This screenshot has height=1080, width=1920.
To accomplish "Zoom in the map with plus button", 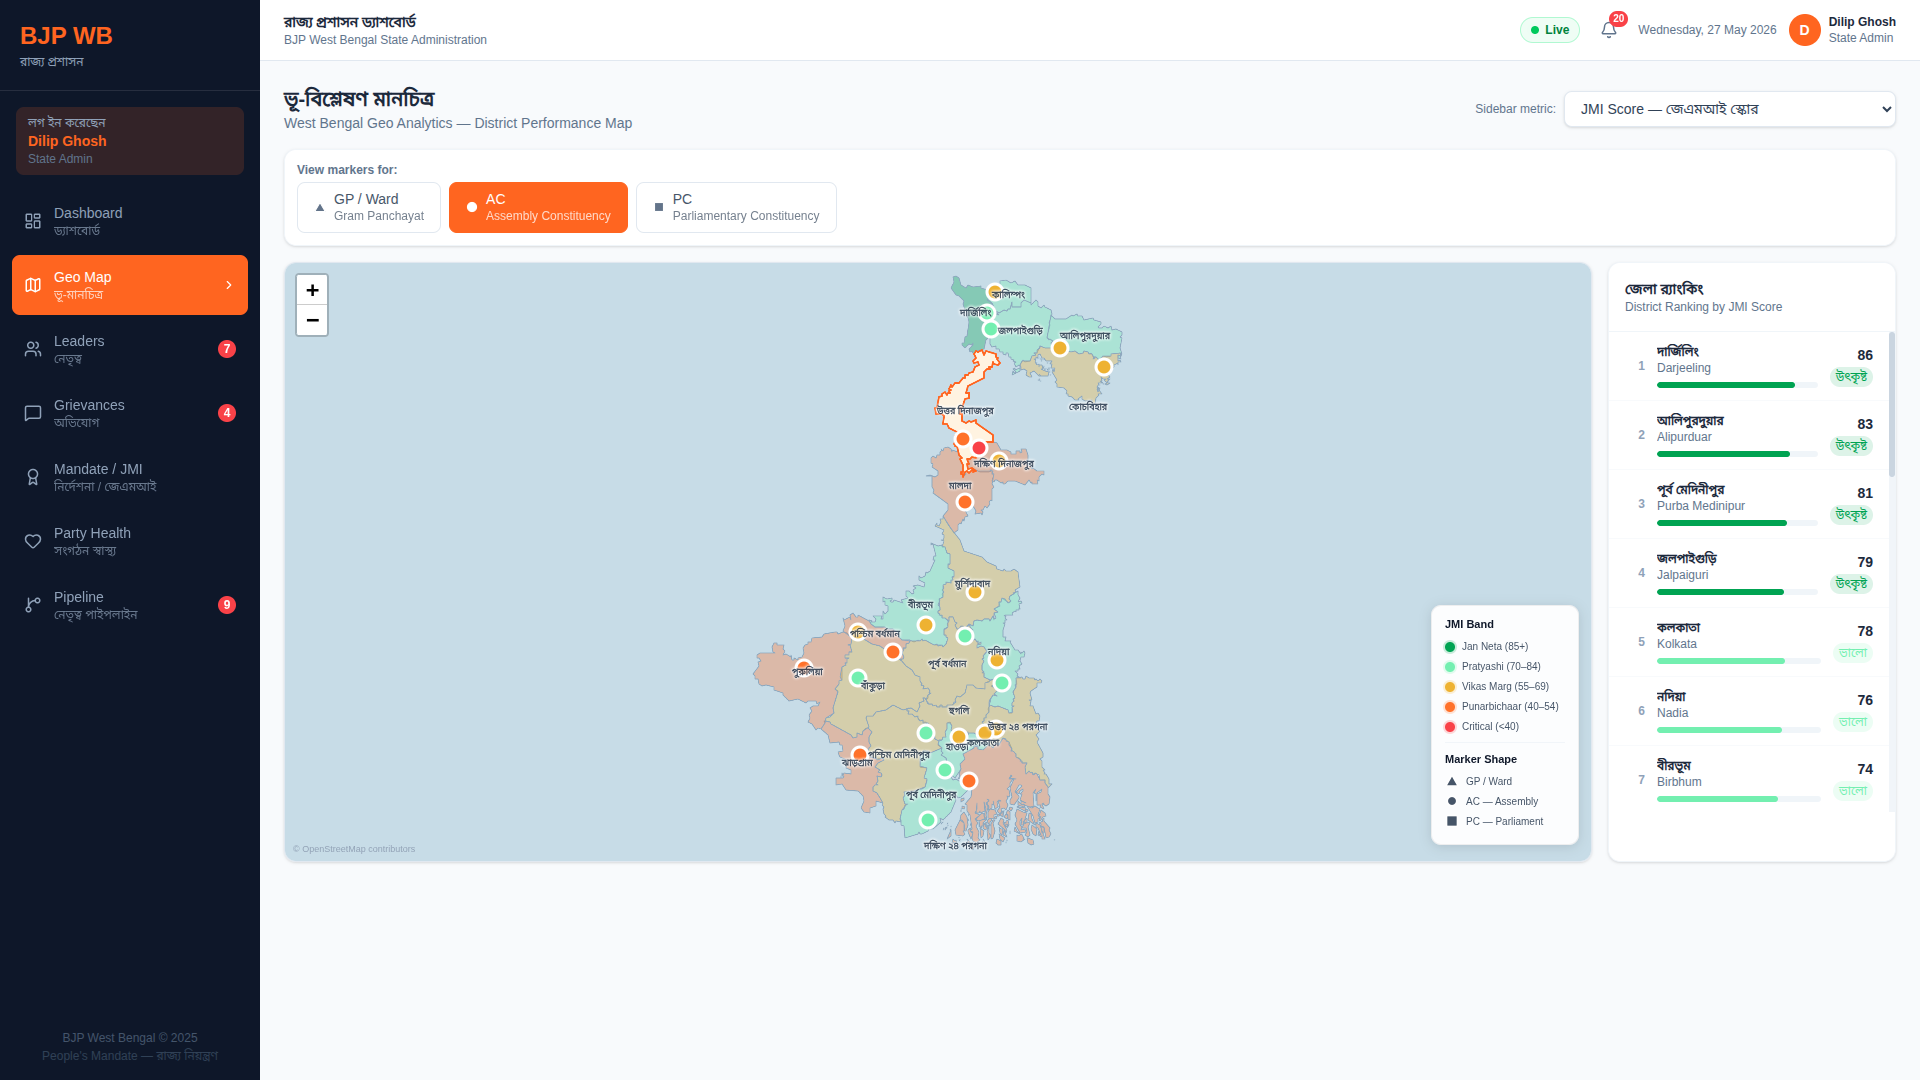I will tap(312, 290).
